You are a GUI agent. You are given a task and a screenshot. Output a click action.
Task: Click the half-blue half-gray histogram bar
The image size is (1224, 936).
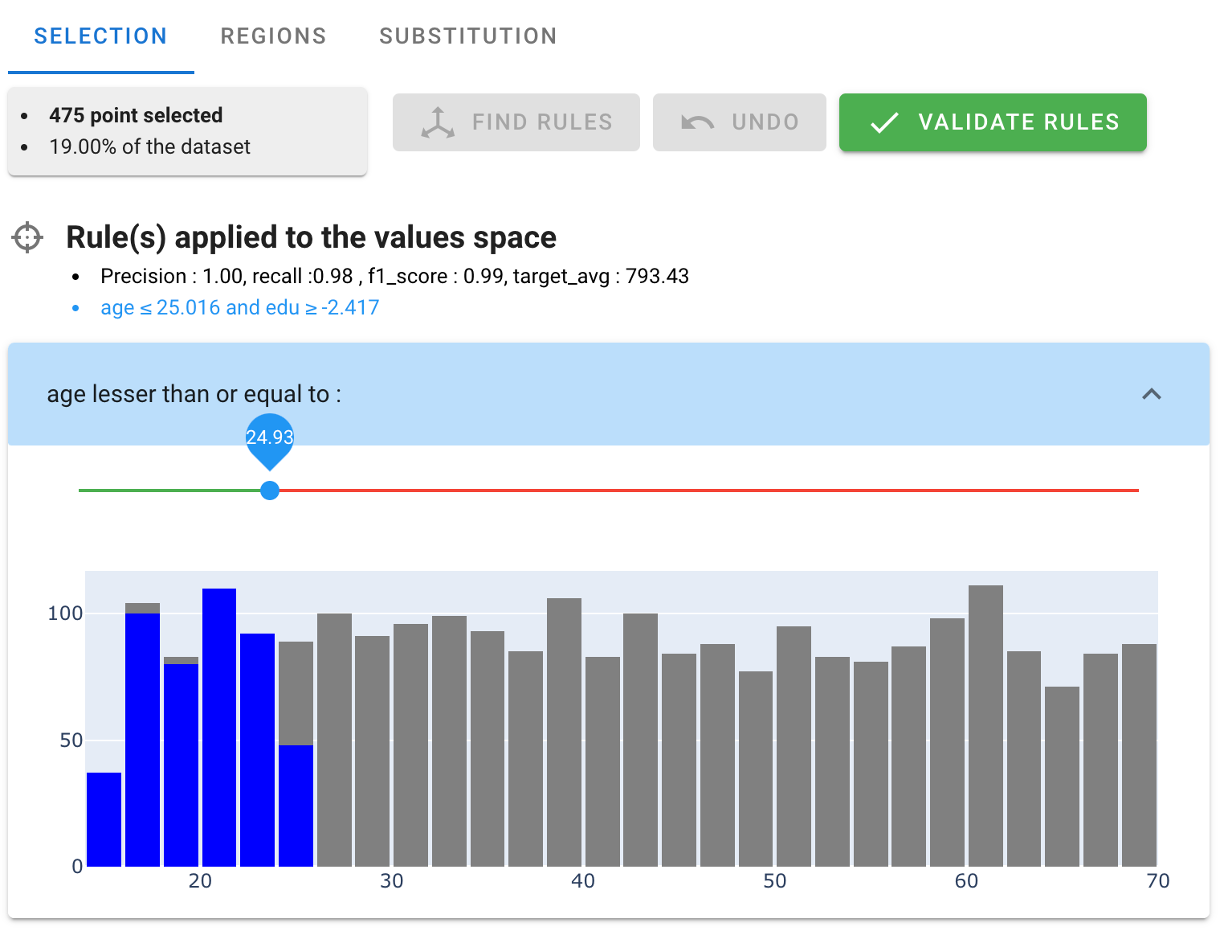coord(296,754)
